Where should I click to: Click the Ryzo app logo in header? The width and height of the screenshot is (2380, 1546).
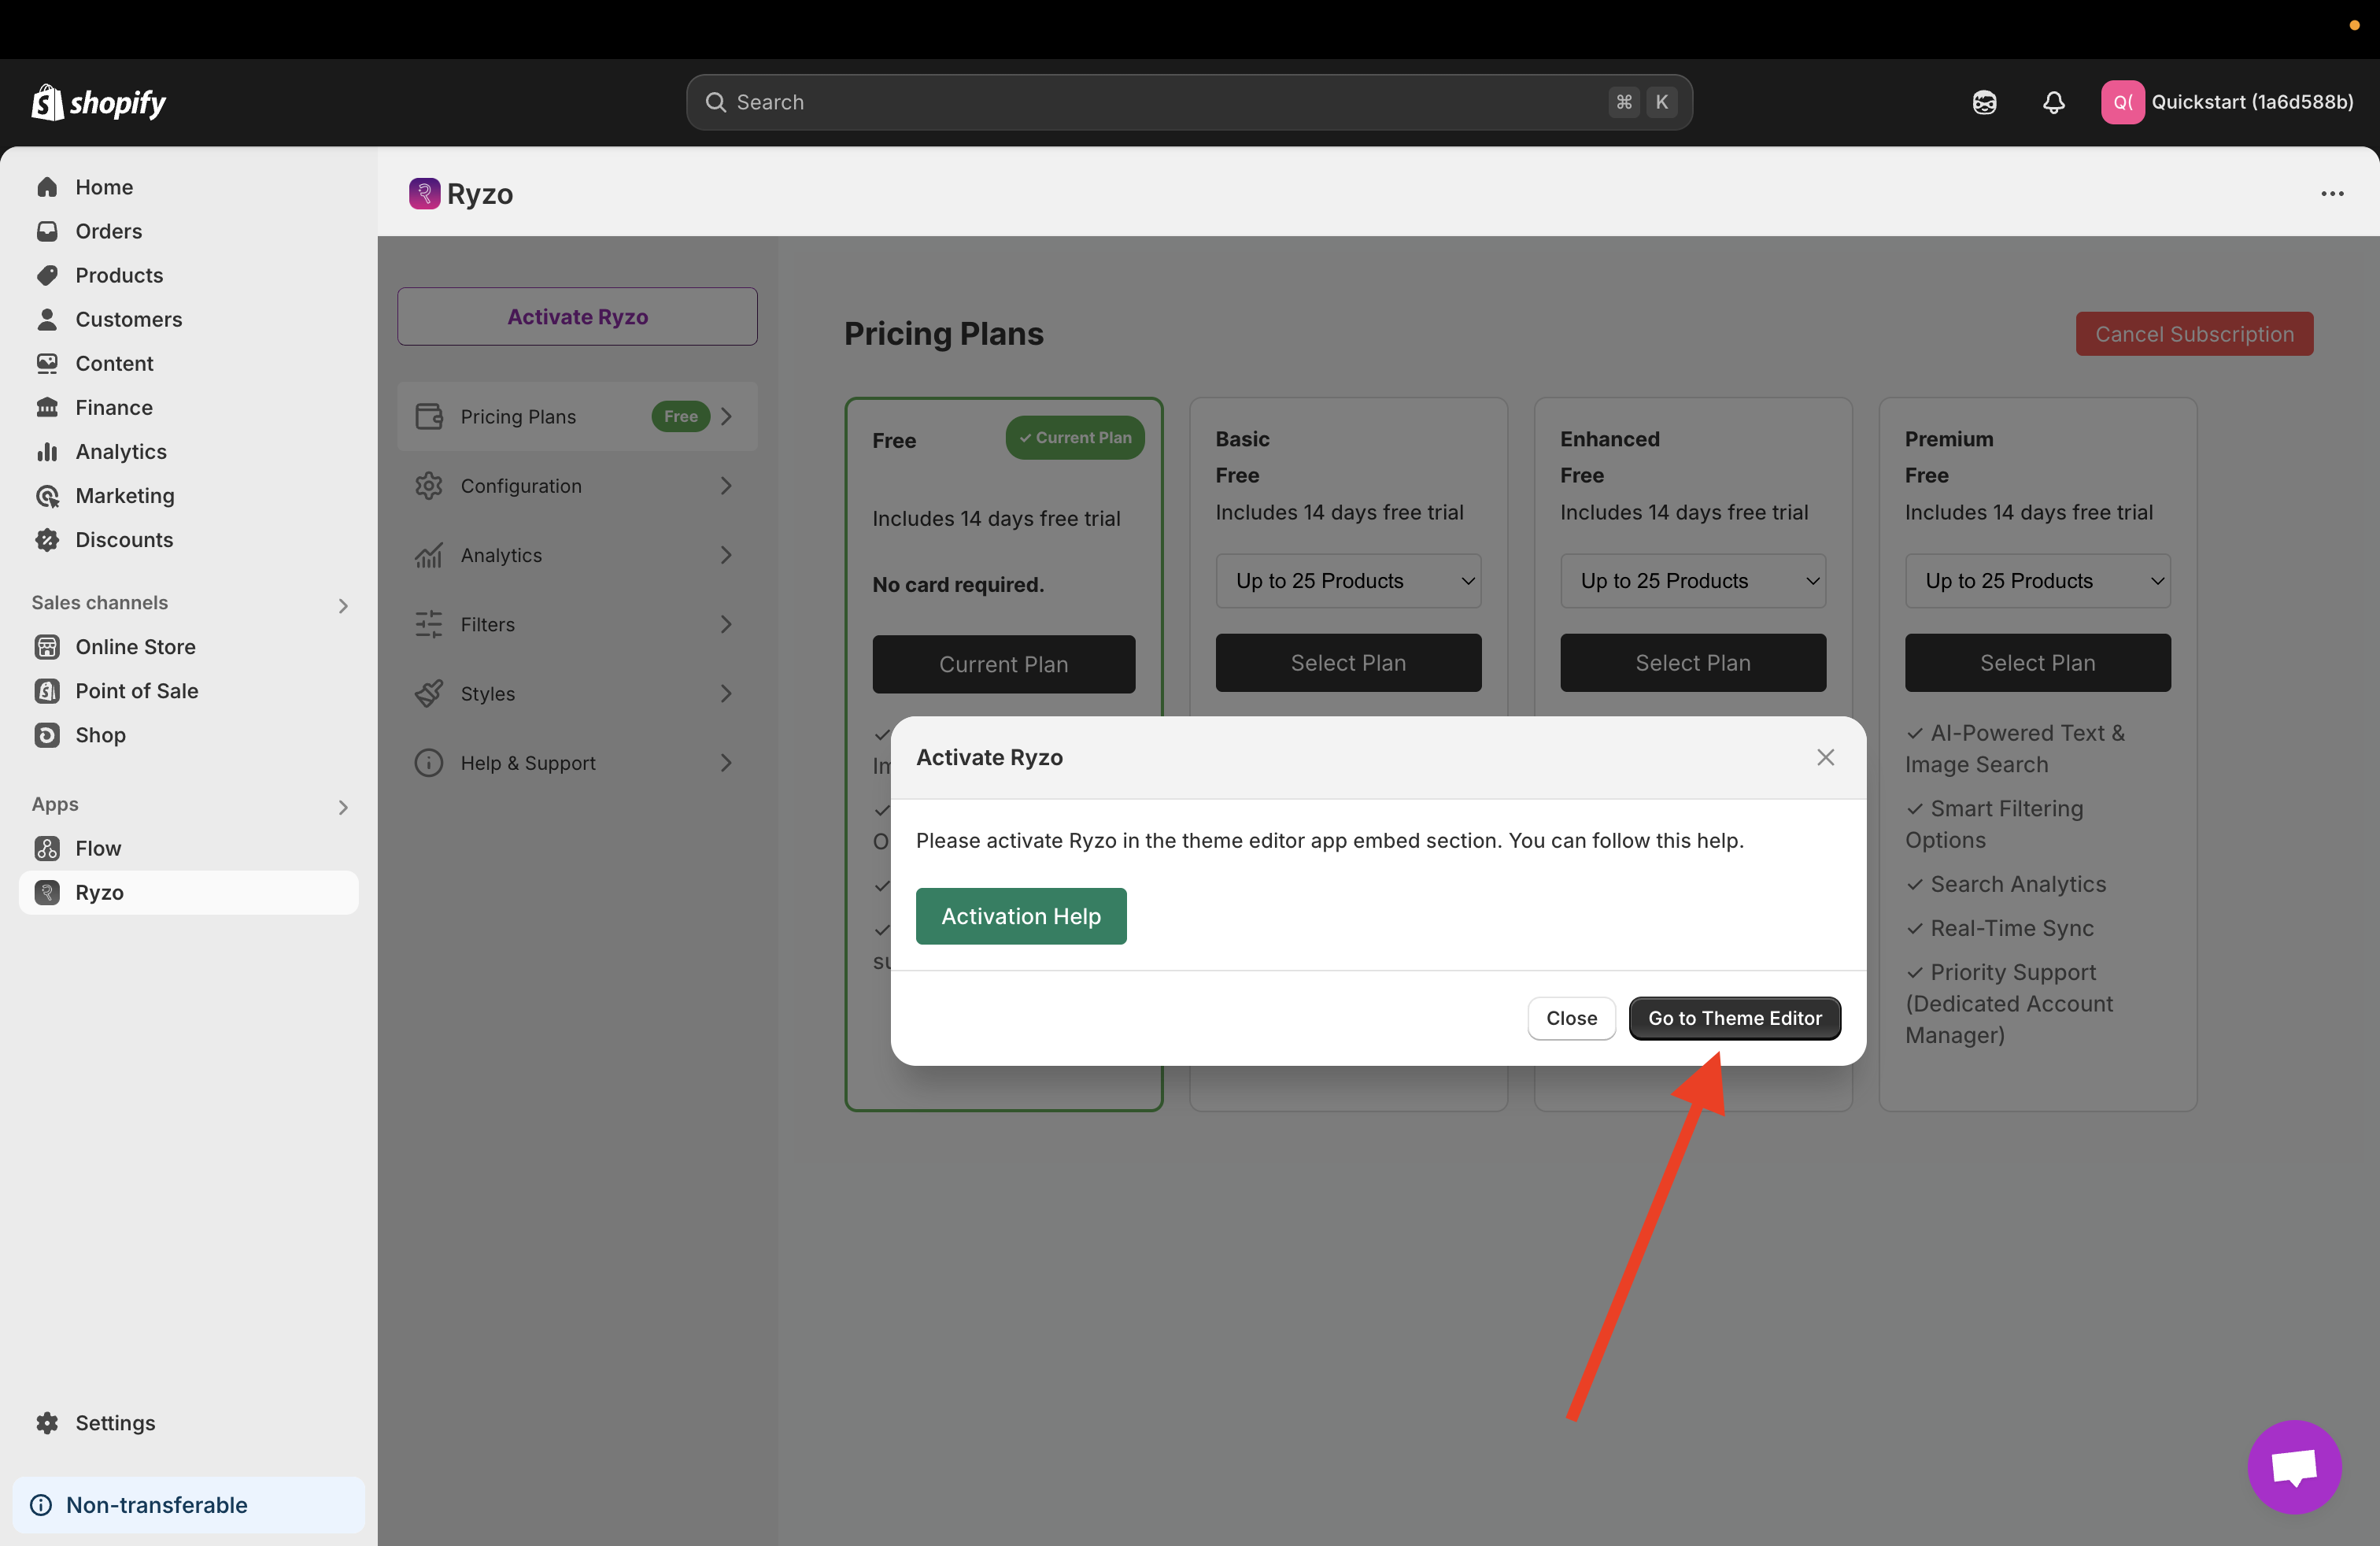click(x=424, y=194)
